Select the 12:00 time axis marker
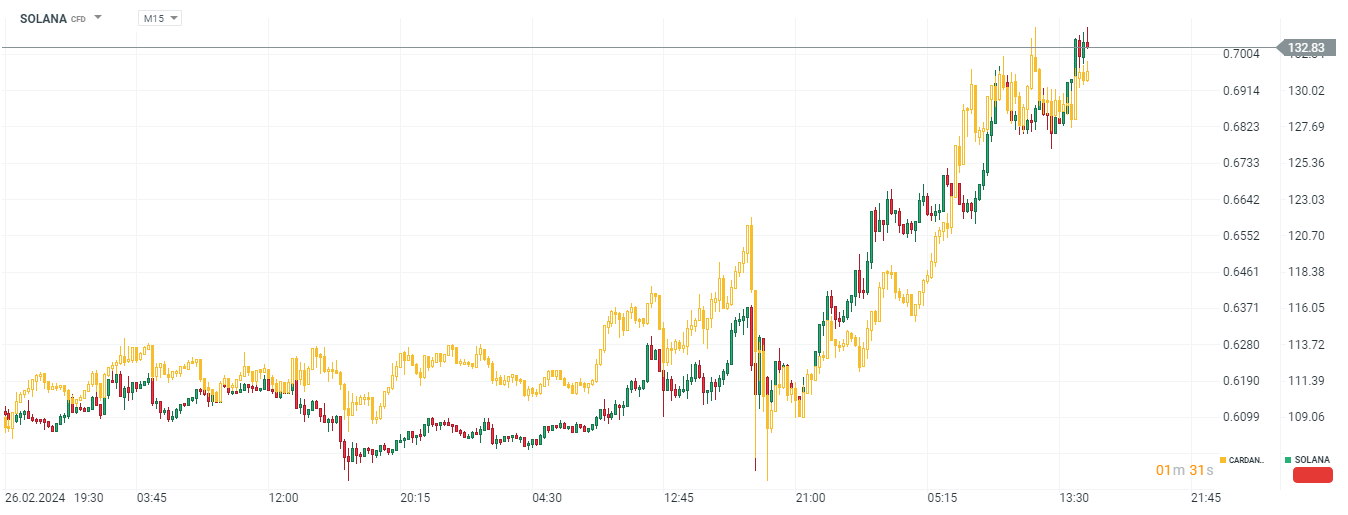Image resolution: width=1348 pixels, height=515 pixels. (283, 497)
